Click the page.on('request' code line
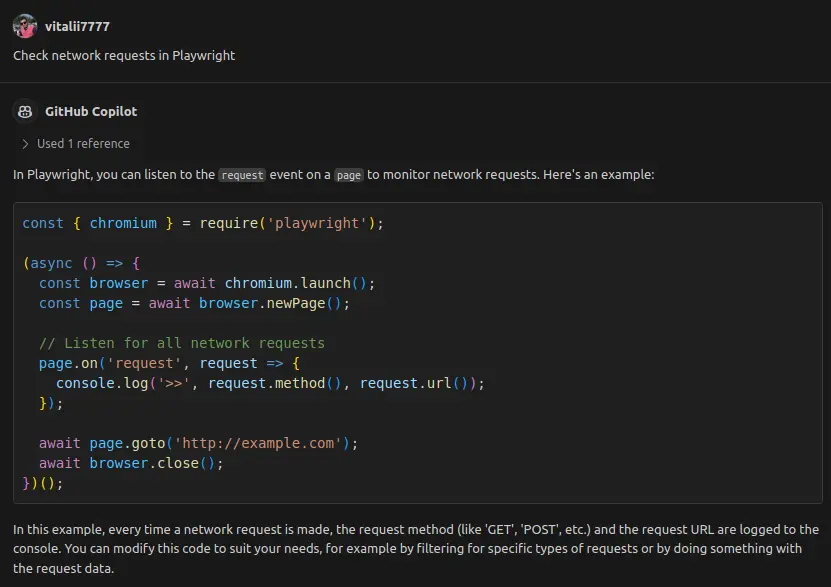The width and height of the screenshot is (831, 587). 170,363
